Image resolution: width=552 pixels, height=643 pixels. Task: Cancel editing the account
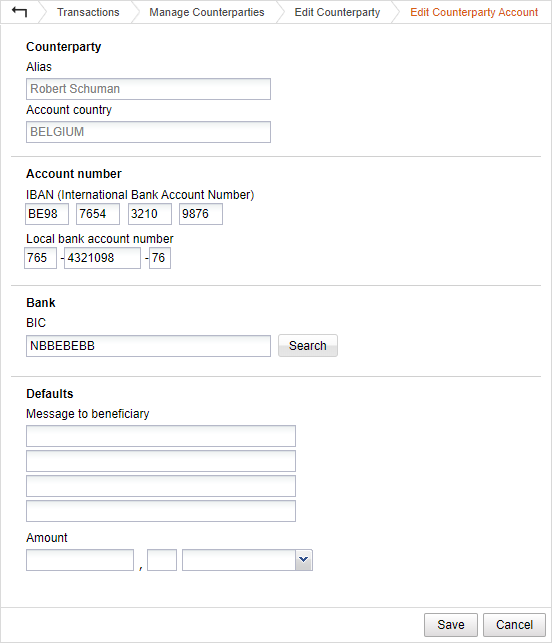(514, 625)
